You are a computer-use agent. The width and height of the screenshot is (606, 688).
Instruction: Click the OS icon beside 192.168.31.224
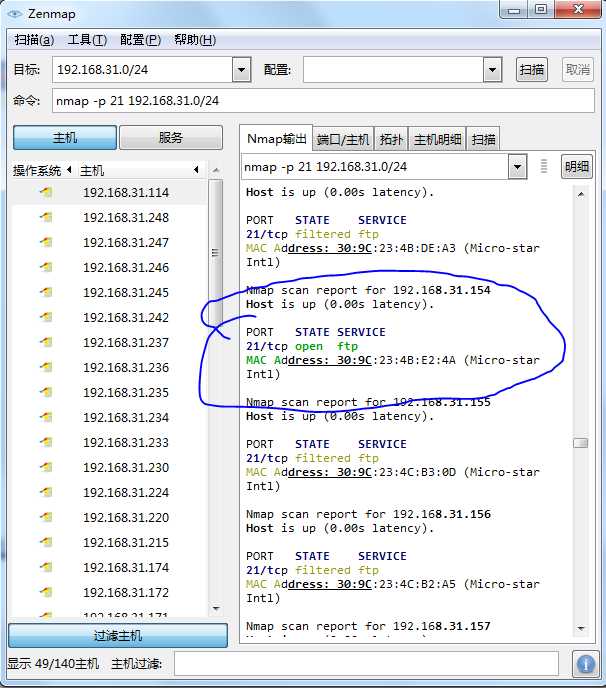click(47, 492)
